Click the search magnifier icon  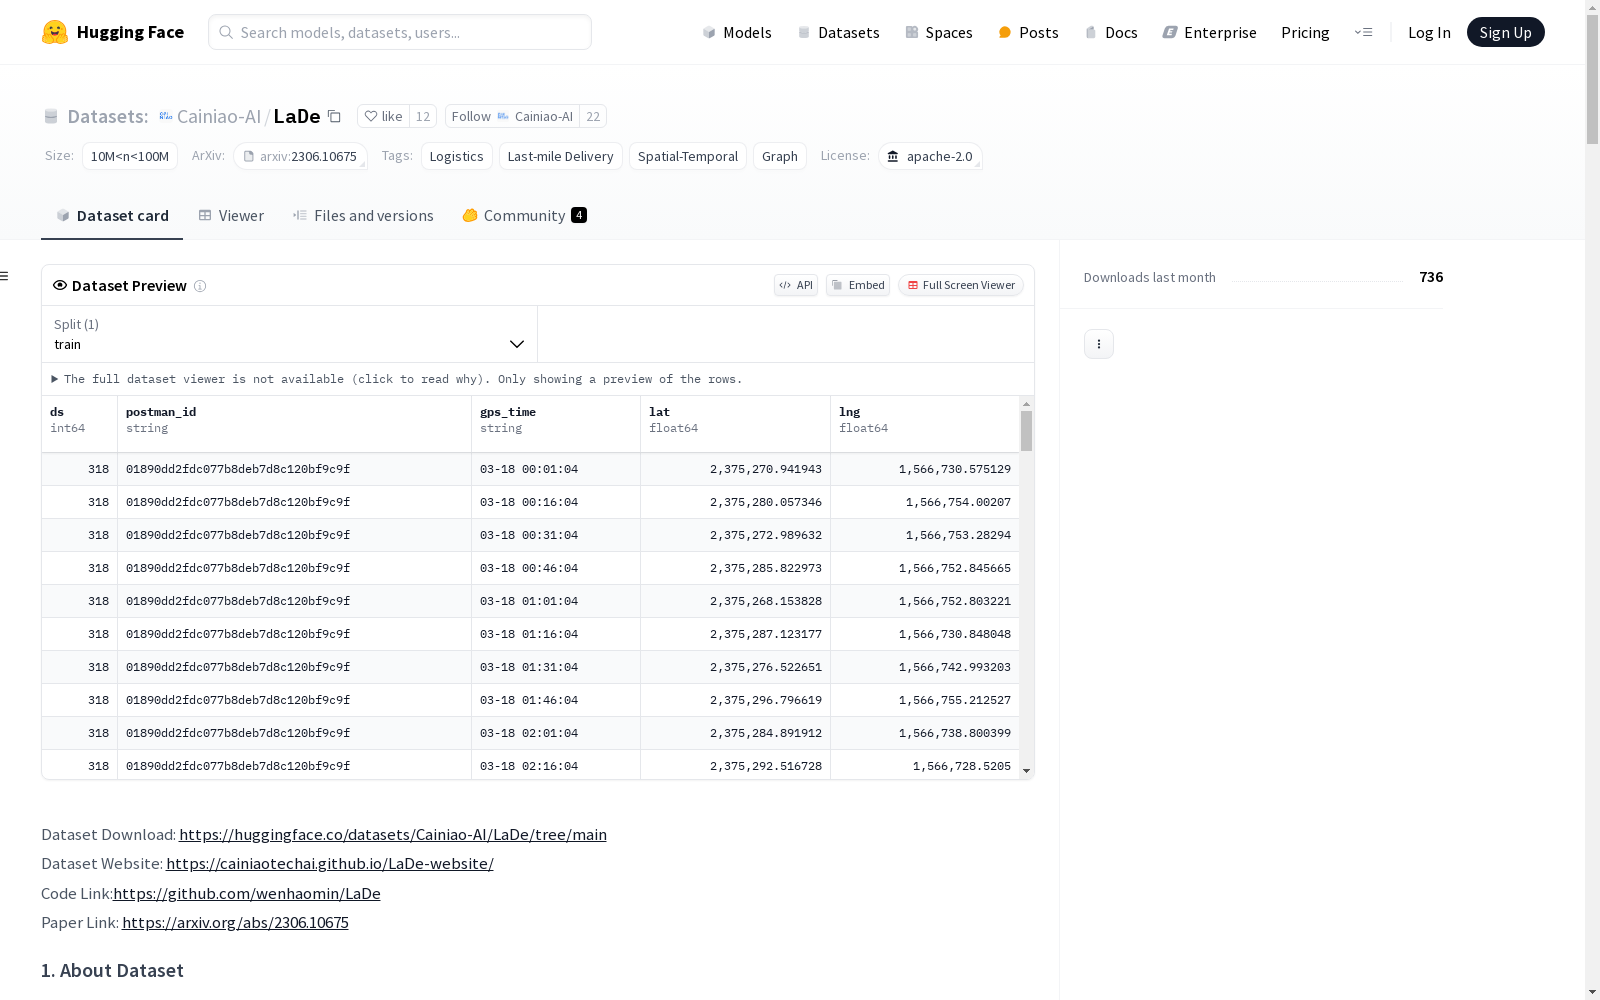pos(227,32)
